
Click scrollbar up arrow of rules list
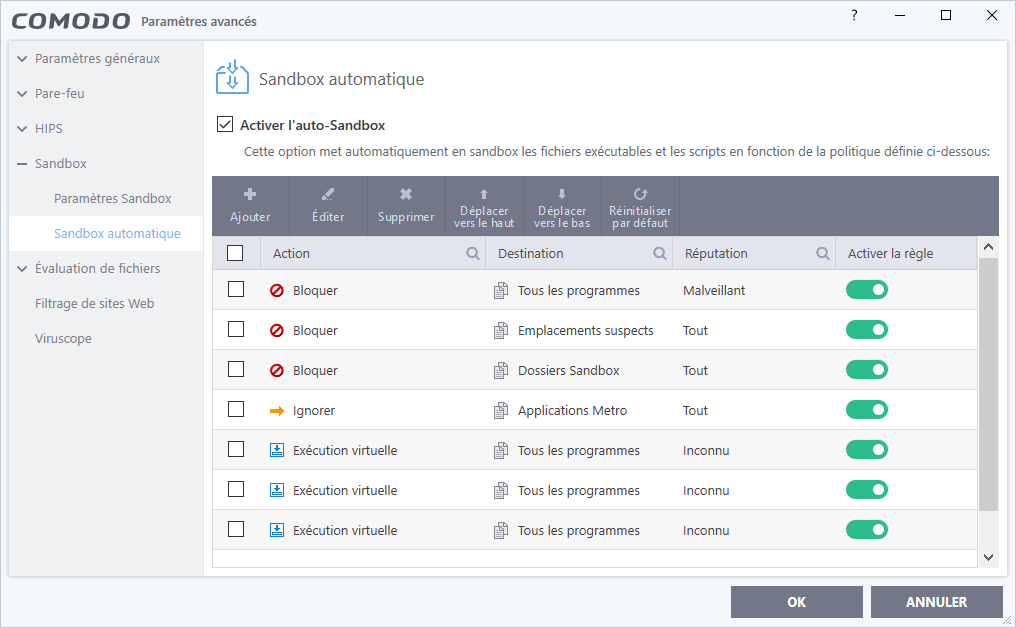click(x=988, y=247)
